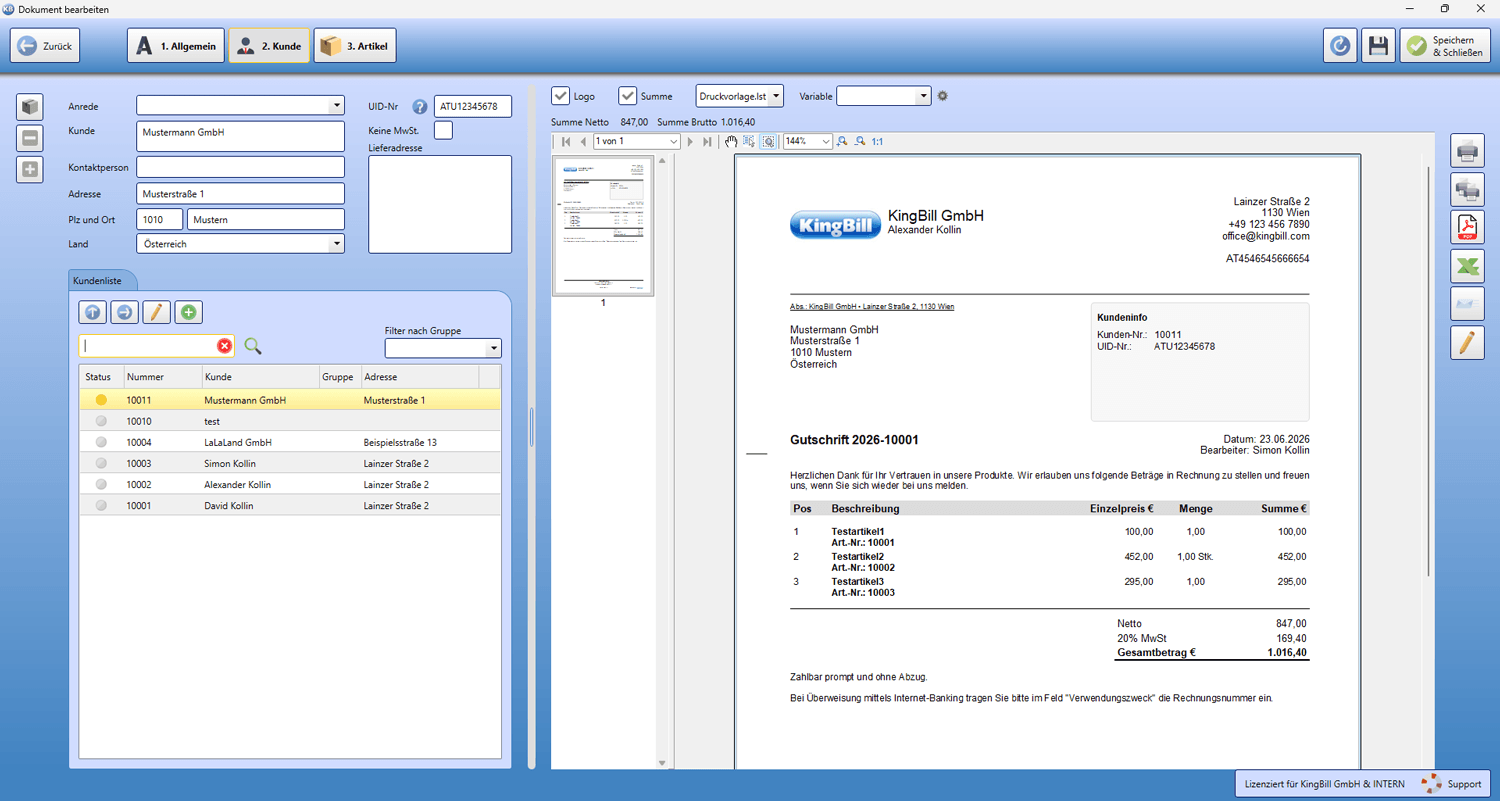Toggle status dot for Mustermann GmbH row
This screenshot has height=801, width=1500.
100,400
